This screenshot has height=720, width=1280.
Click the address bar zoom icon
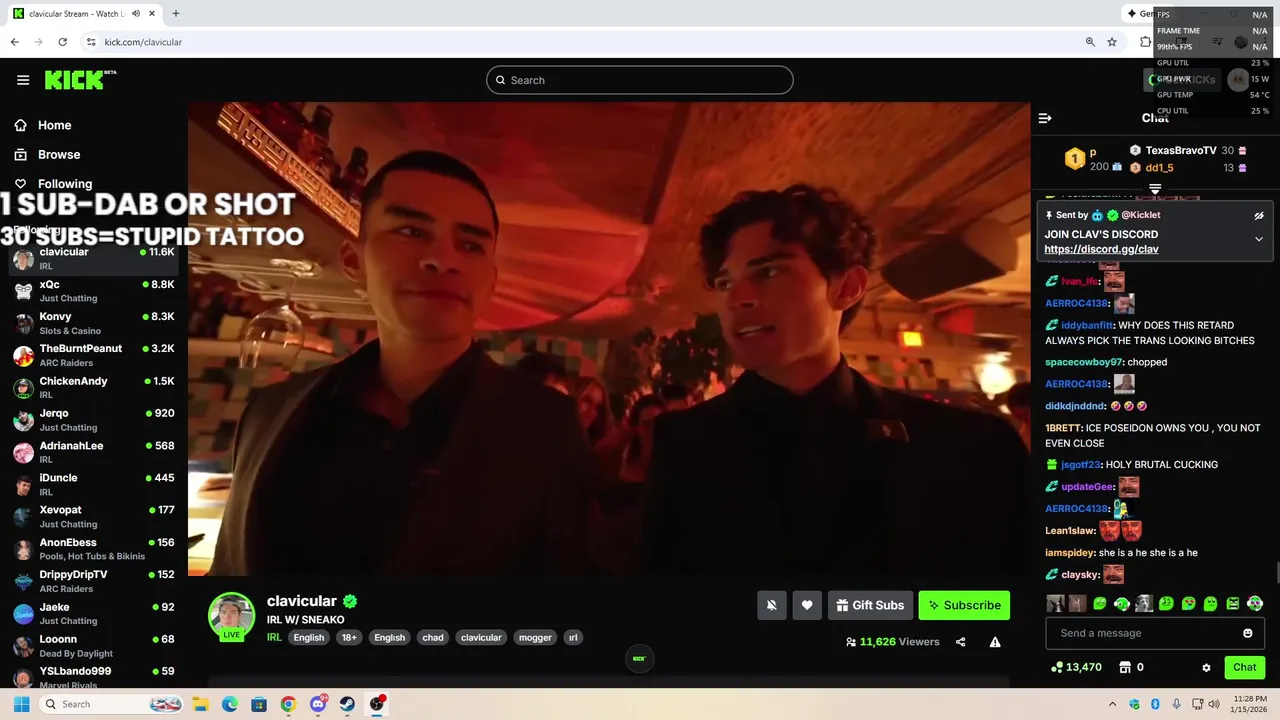(1090, 42)
